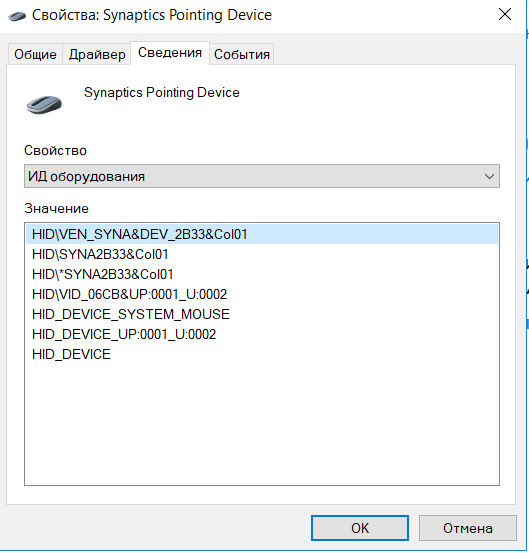Click the Отмена button
Screen dimensions: 529x553
coord(468,528)
